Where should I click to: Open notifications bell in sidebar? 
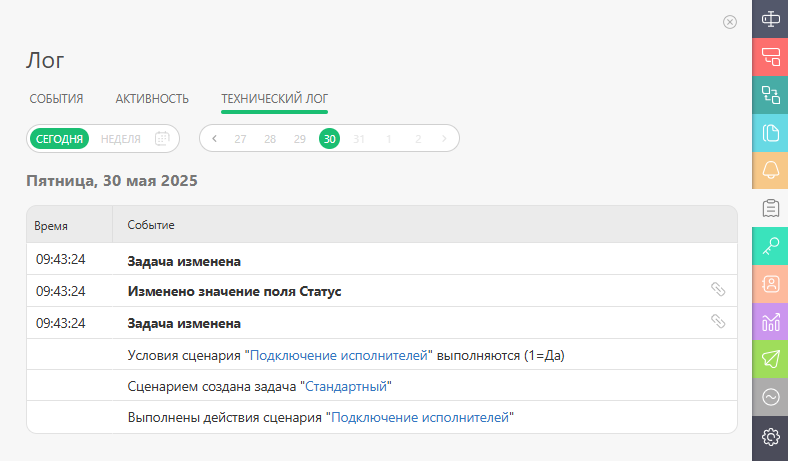(770, 170)
